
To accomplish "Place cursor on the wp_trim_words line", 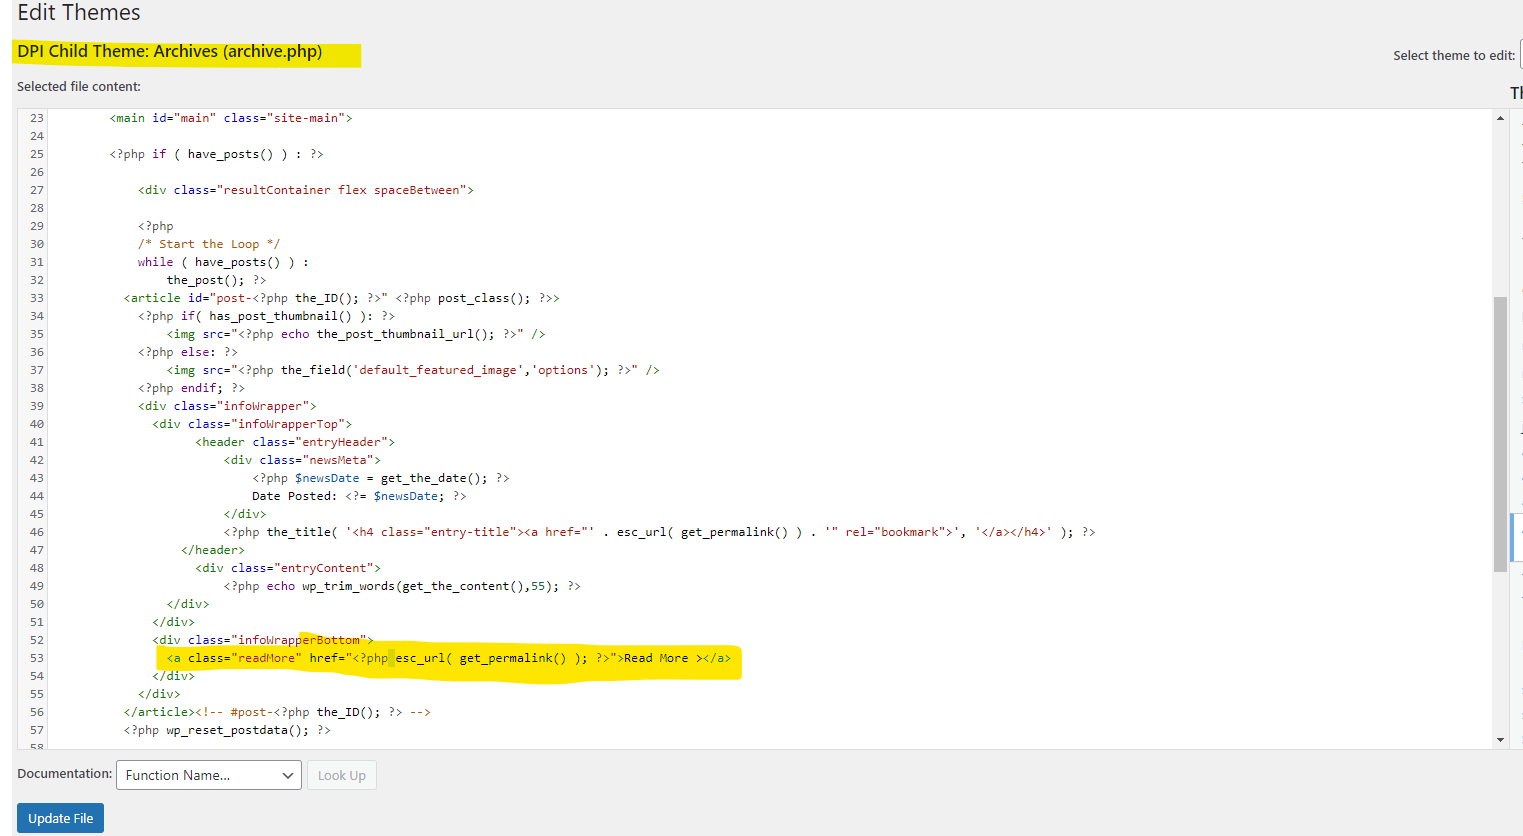I will tap(402, 586).
